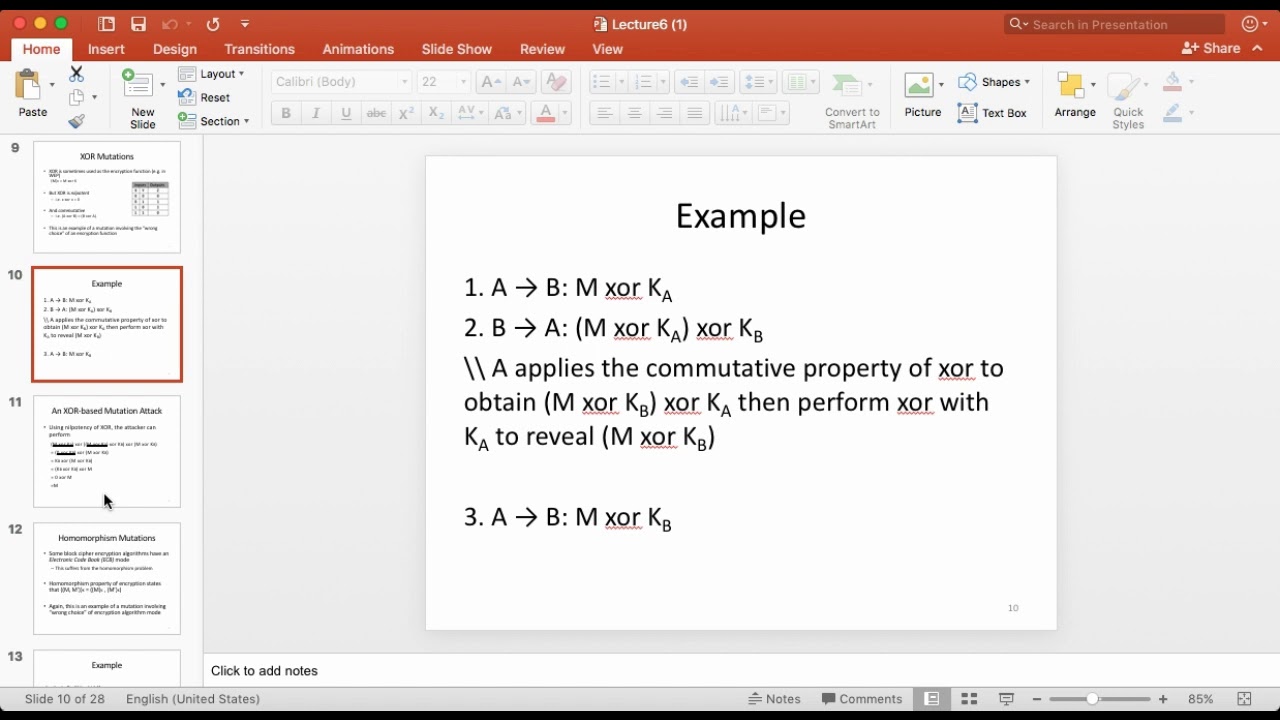The image size is (1280, 720).
Task: Click the shape fill color bucket
Action: click(x=1173, y=82)
